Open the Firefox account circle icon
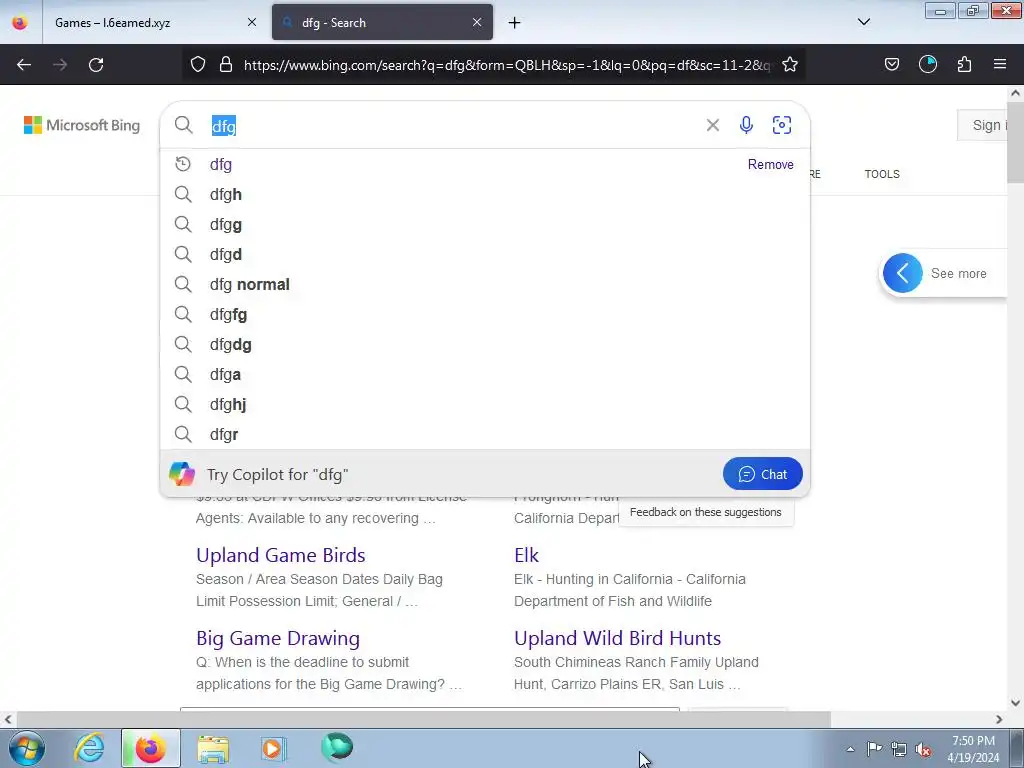This screenshot has height=768, width=1024. click(927, 64)
